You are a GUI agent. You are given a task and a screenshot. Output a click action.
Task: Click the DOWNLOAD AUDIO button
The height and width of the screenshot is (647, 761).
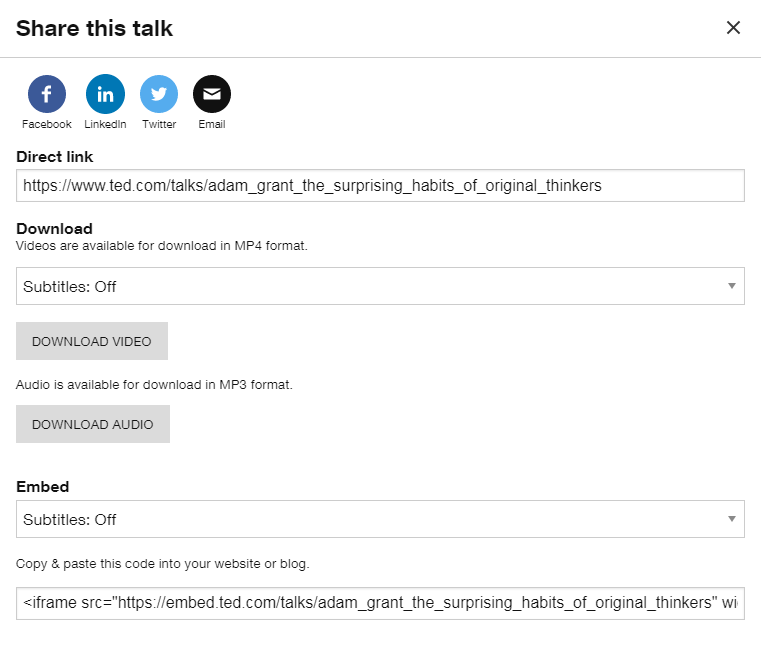tap(93, 424)
